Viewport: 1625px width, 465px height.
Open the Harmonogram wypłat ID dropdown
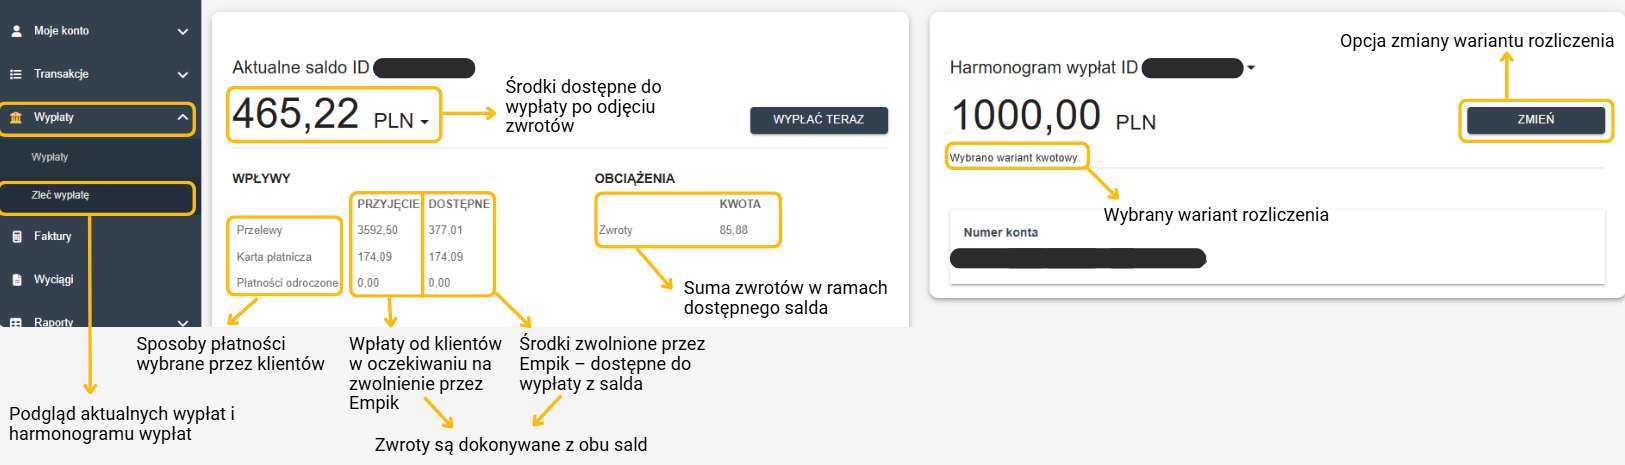(x=1251, y=68)
